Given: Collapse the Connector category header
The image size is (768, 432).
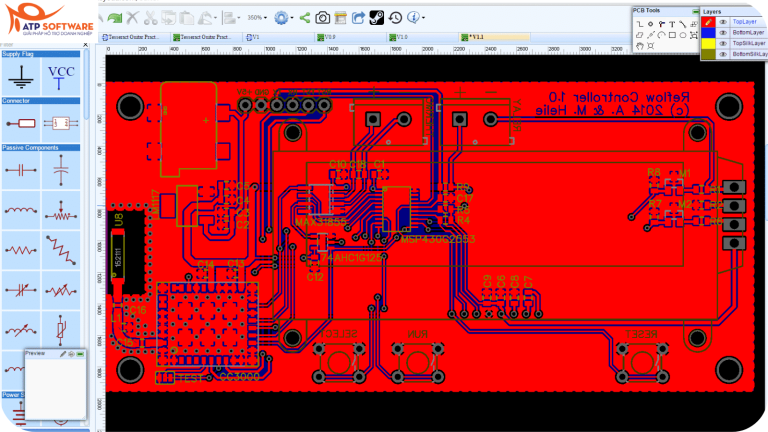Looking at the screenshot, I should click(41, 100).
